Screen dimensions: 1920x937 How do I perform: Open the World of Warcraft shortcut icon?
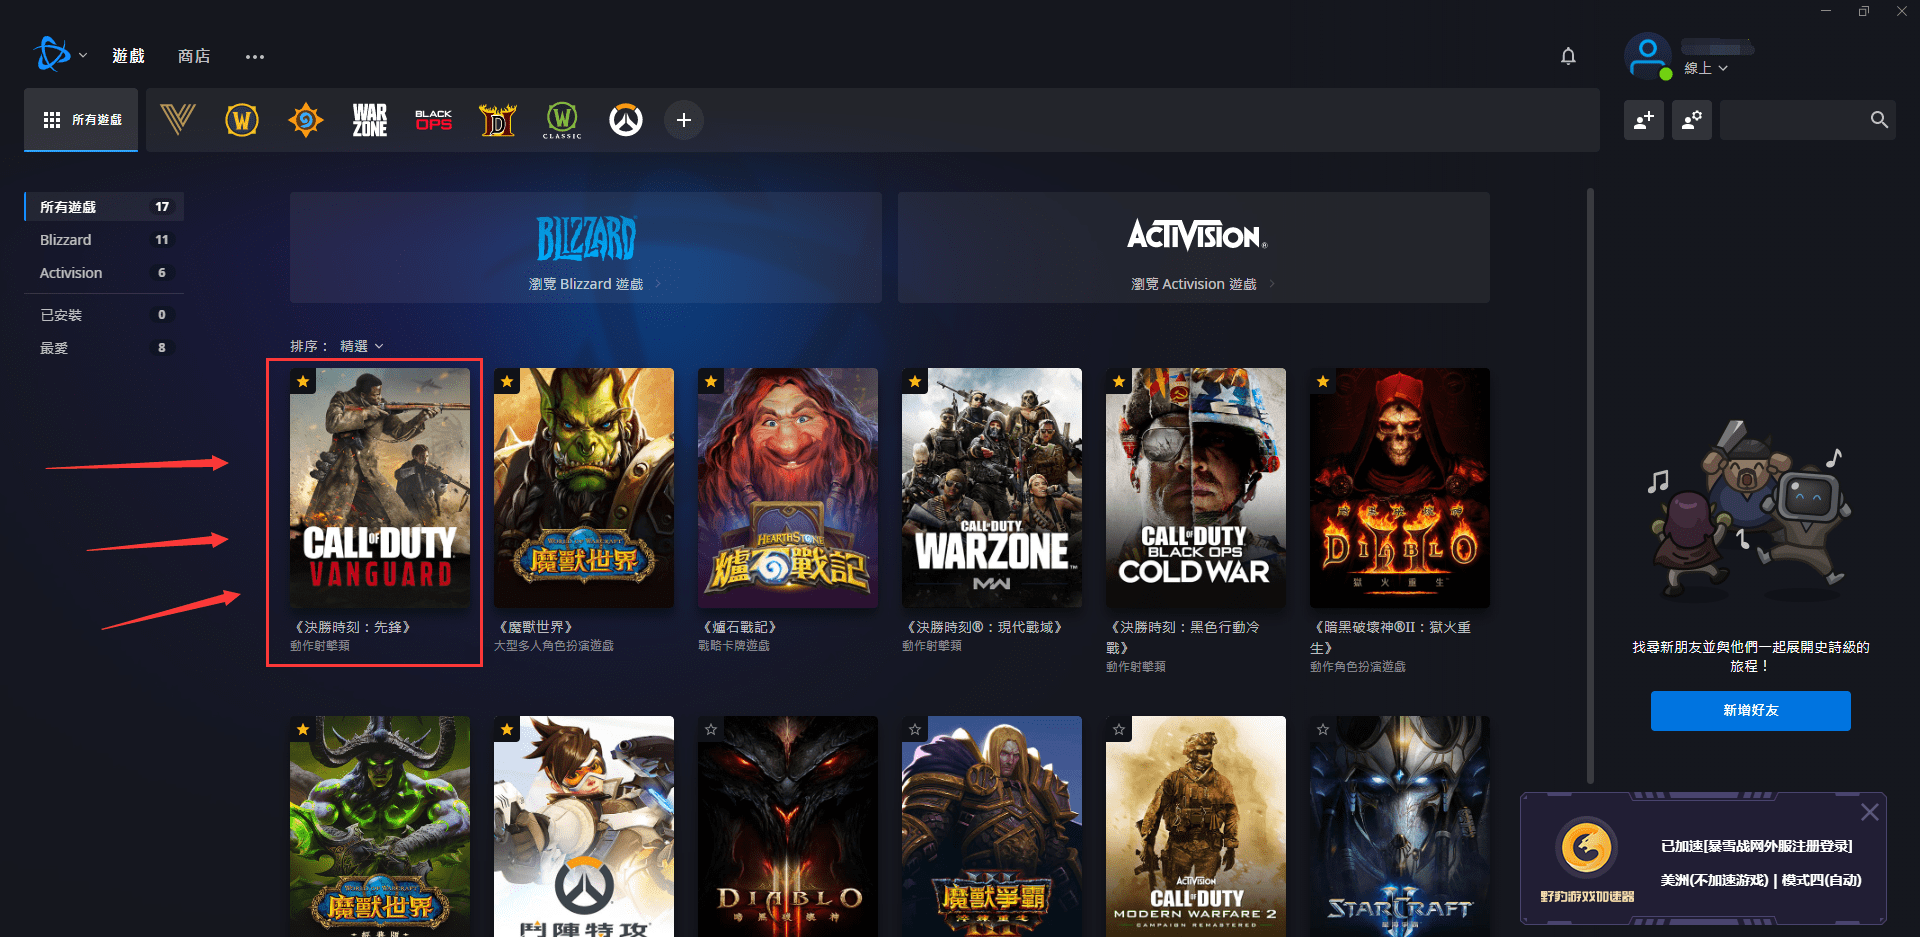pyautogui.click(x=242, y=120)
